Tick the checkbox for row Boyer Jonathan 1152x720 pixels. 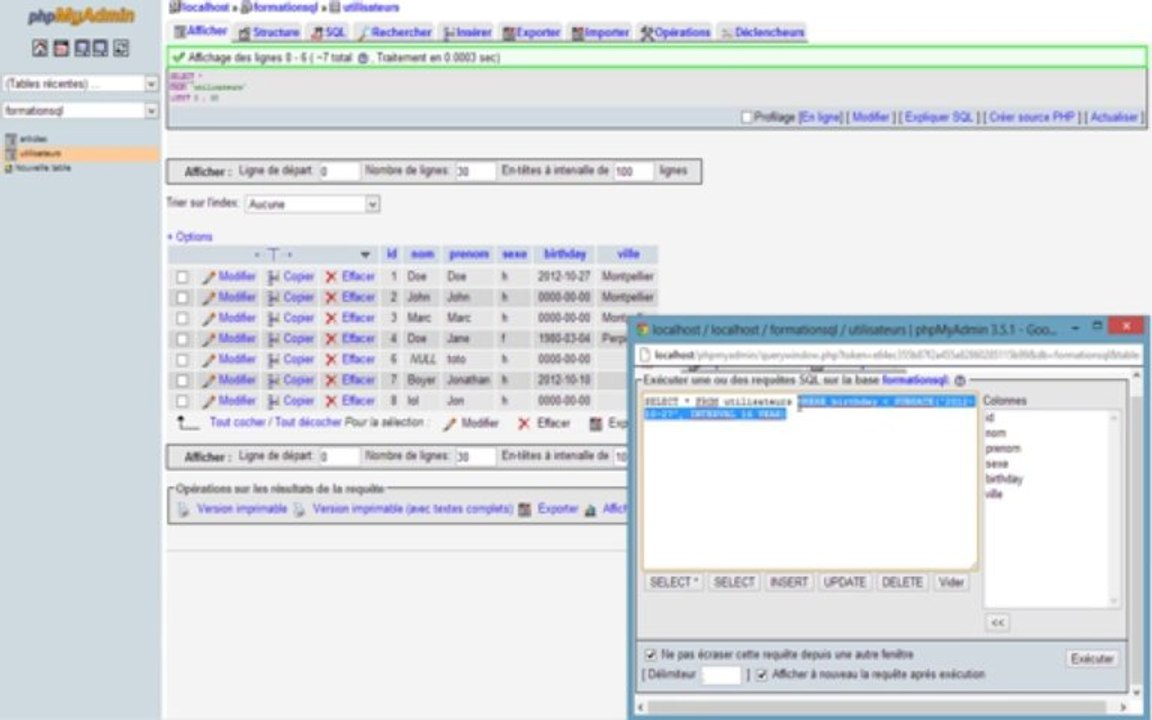point(181,381)
